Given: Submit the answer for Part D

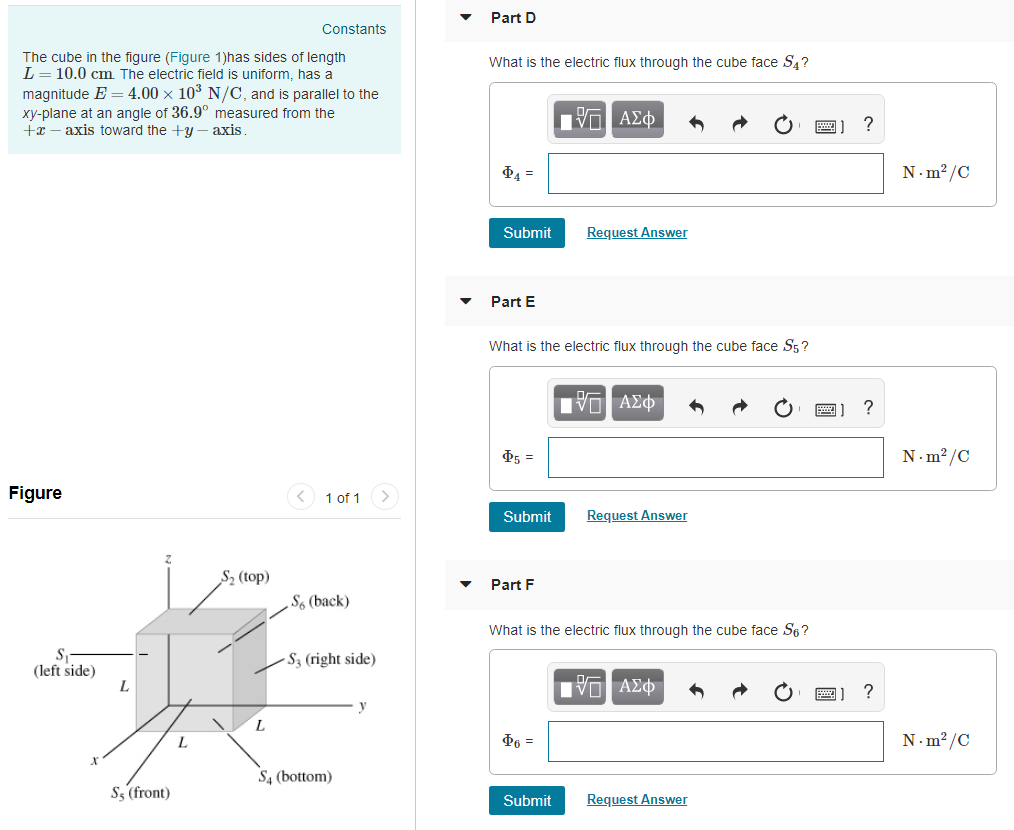Looking at the screenshot, I should [526, 232].
